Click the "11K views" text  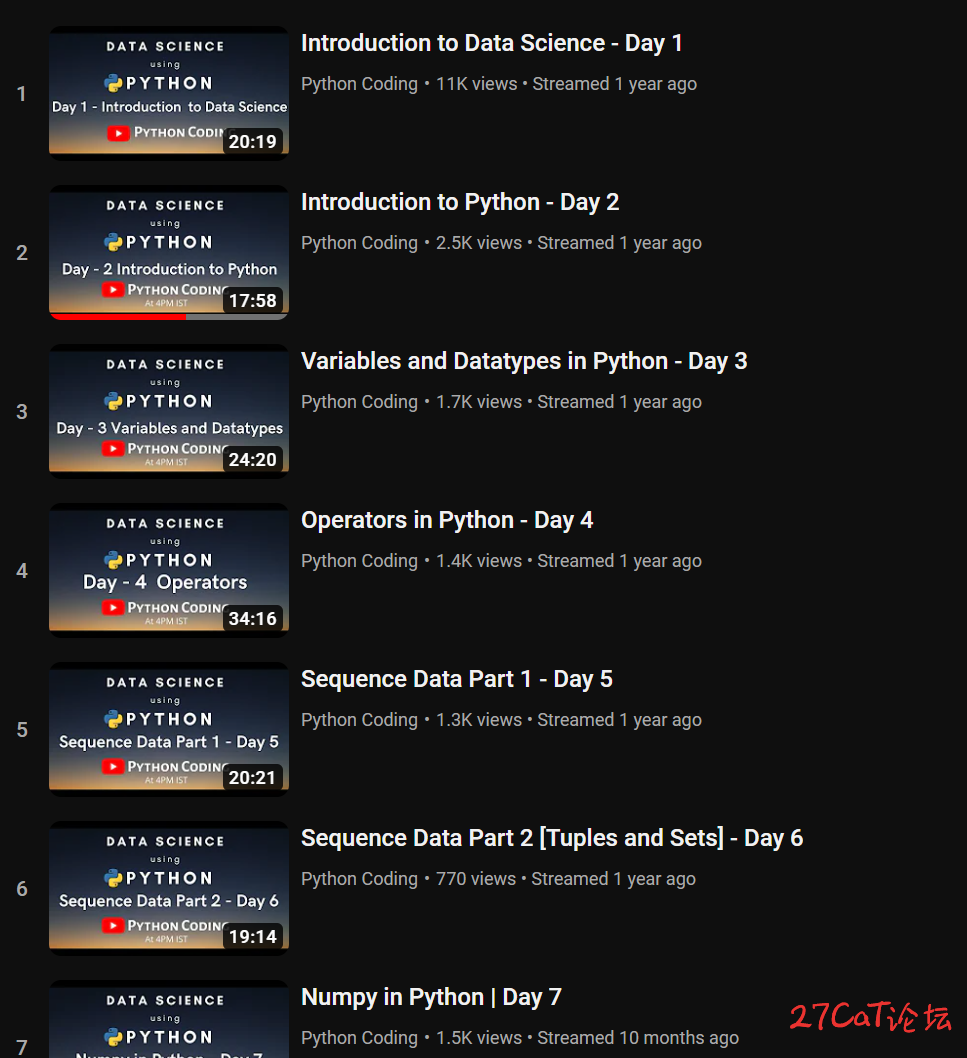(x=476, y=84)
